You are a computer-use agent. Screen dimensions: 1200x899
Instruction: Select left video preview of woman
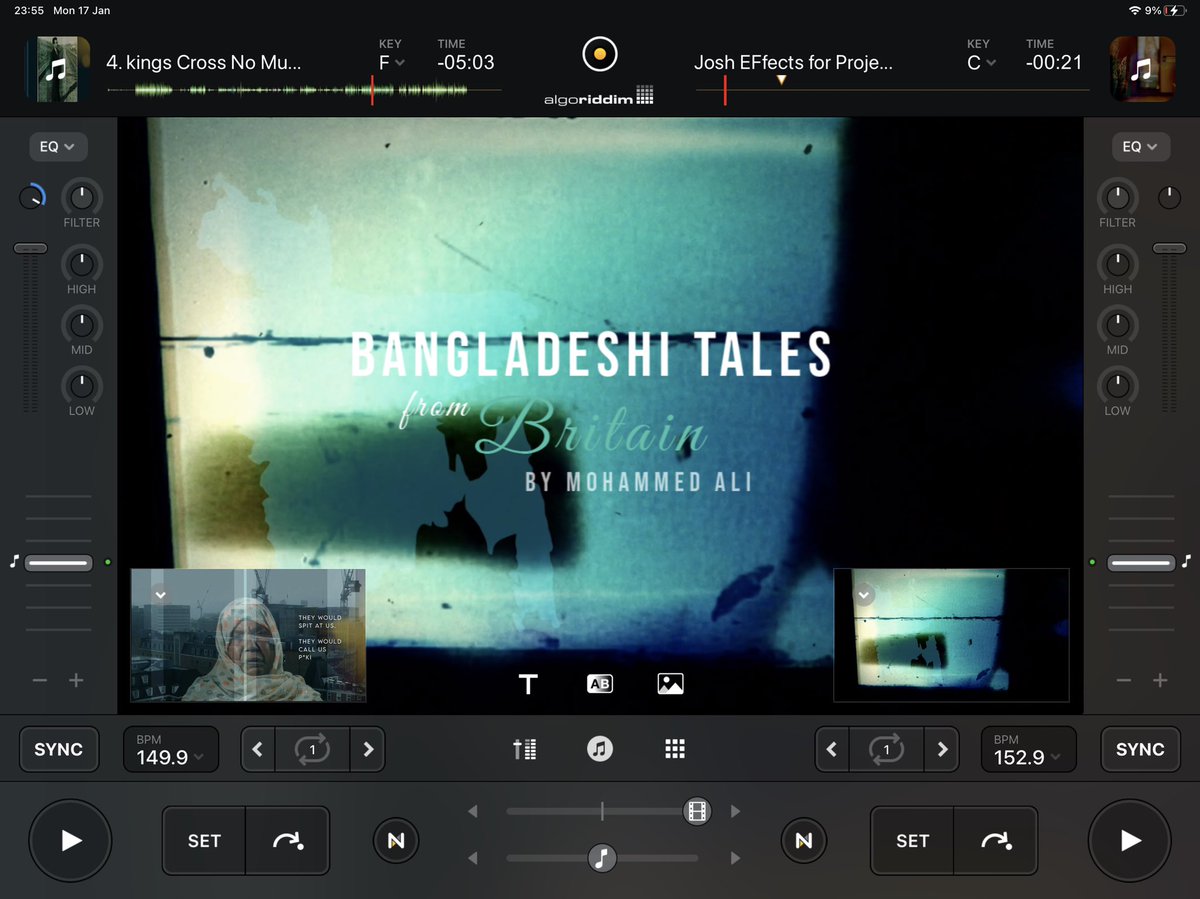point(248,636)
